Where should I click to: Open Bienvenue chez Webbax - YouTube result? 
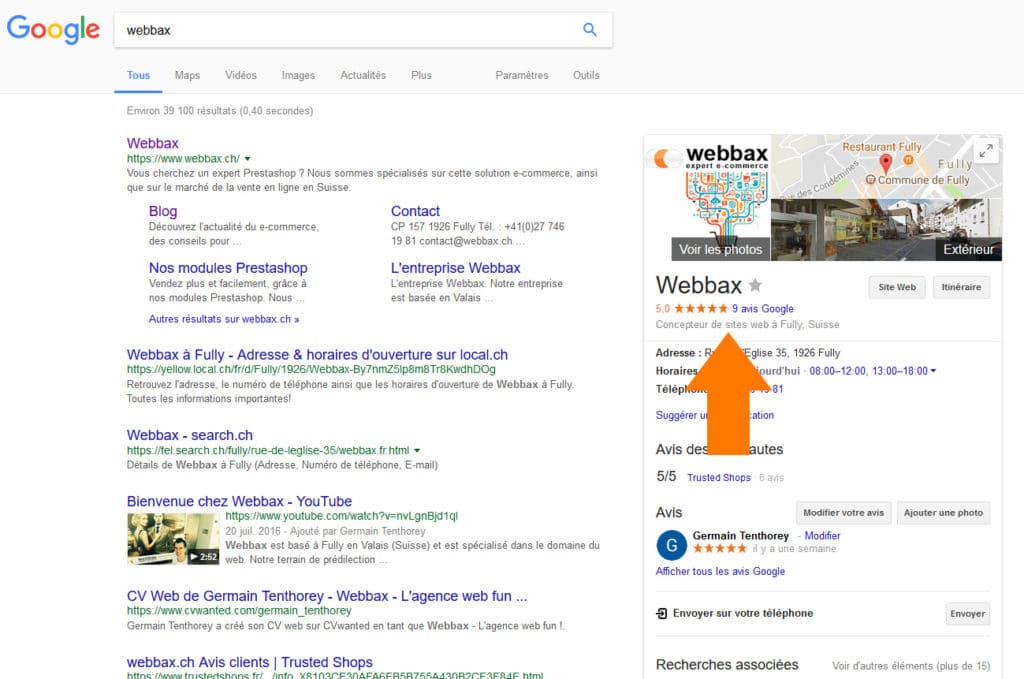(239, 501)
